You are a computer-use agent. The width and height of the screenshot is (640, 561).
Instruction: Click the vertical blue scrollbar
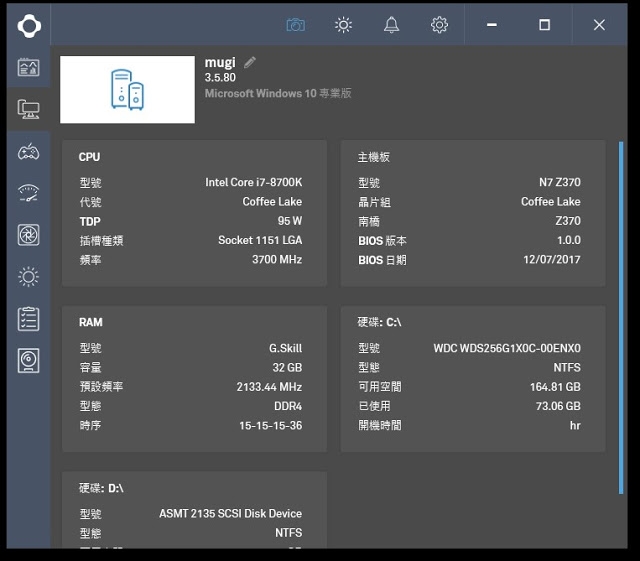point(621,318)
